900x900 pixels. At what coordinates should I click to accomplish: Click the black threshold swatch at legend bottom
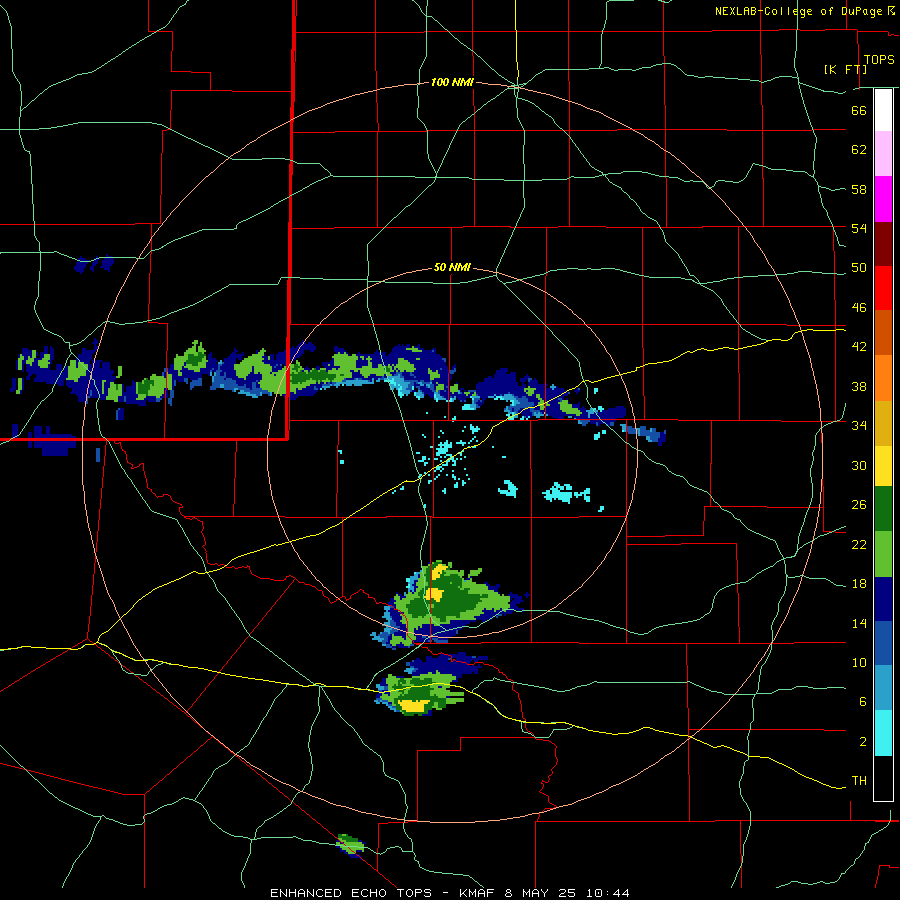tap(883, 778)
